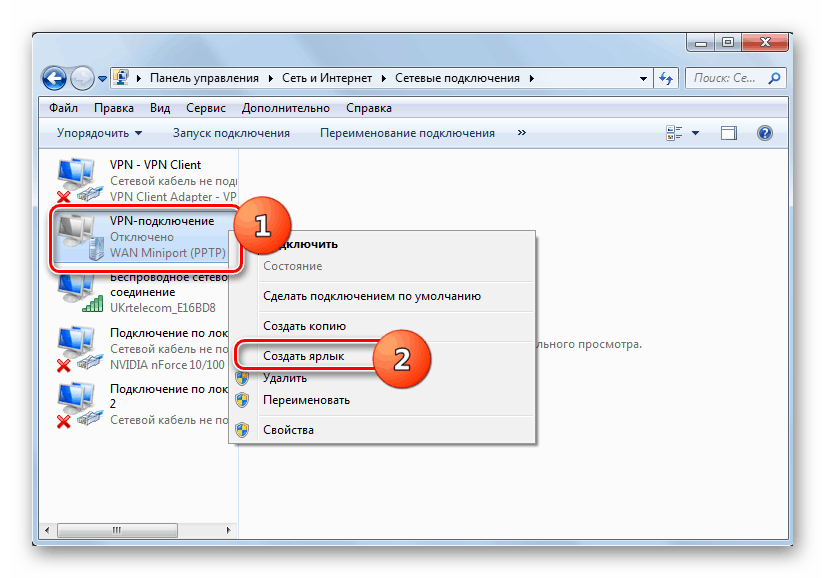This screenshot has height=578, width=825.
Task: Choose 'Удалить' in context menu
Action: click(382, 378)
